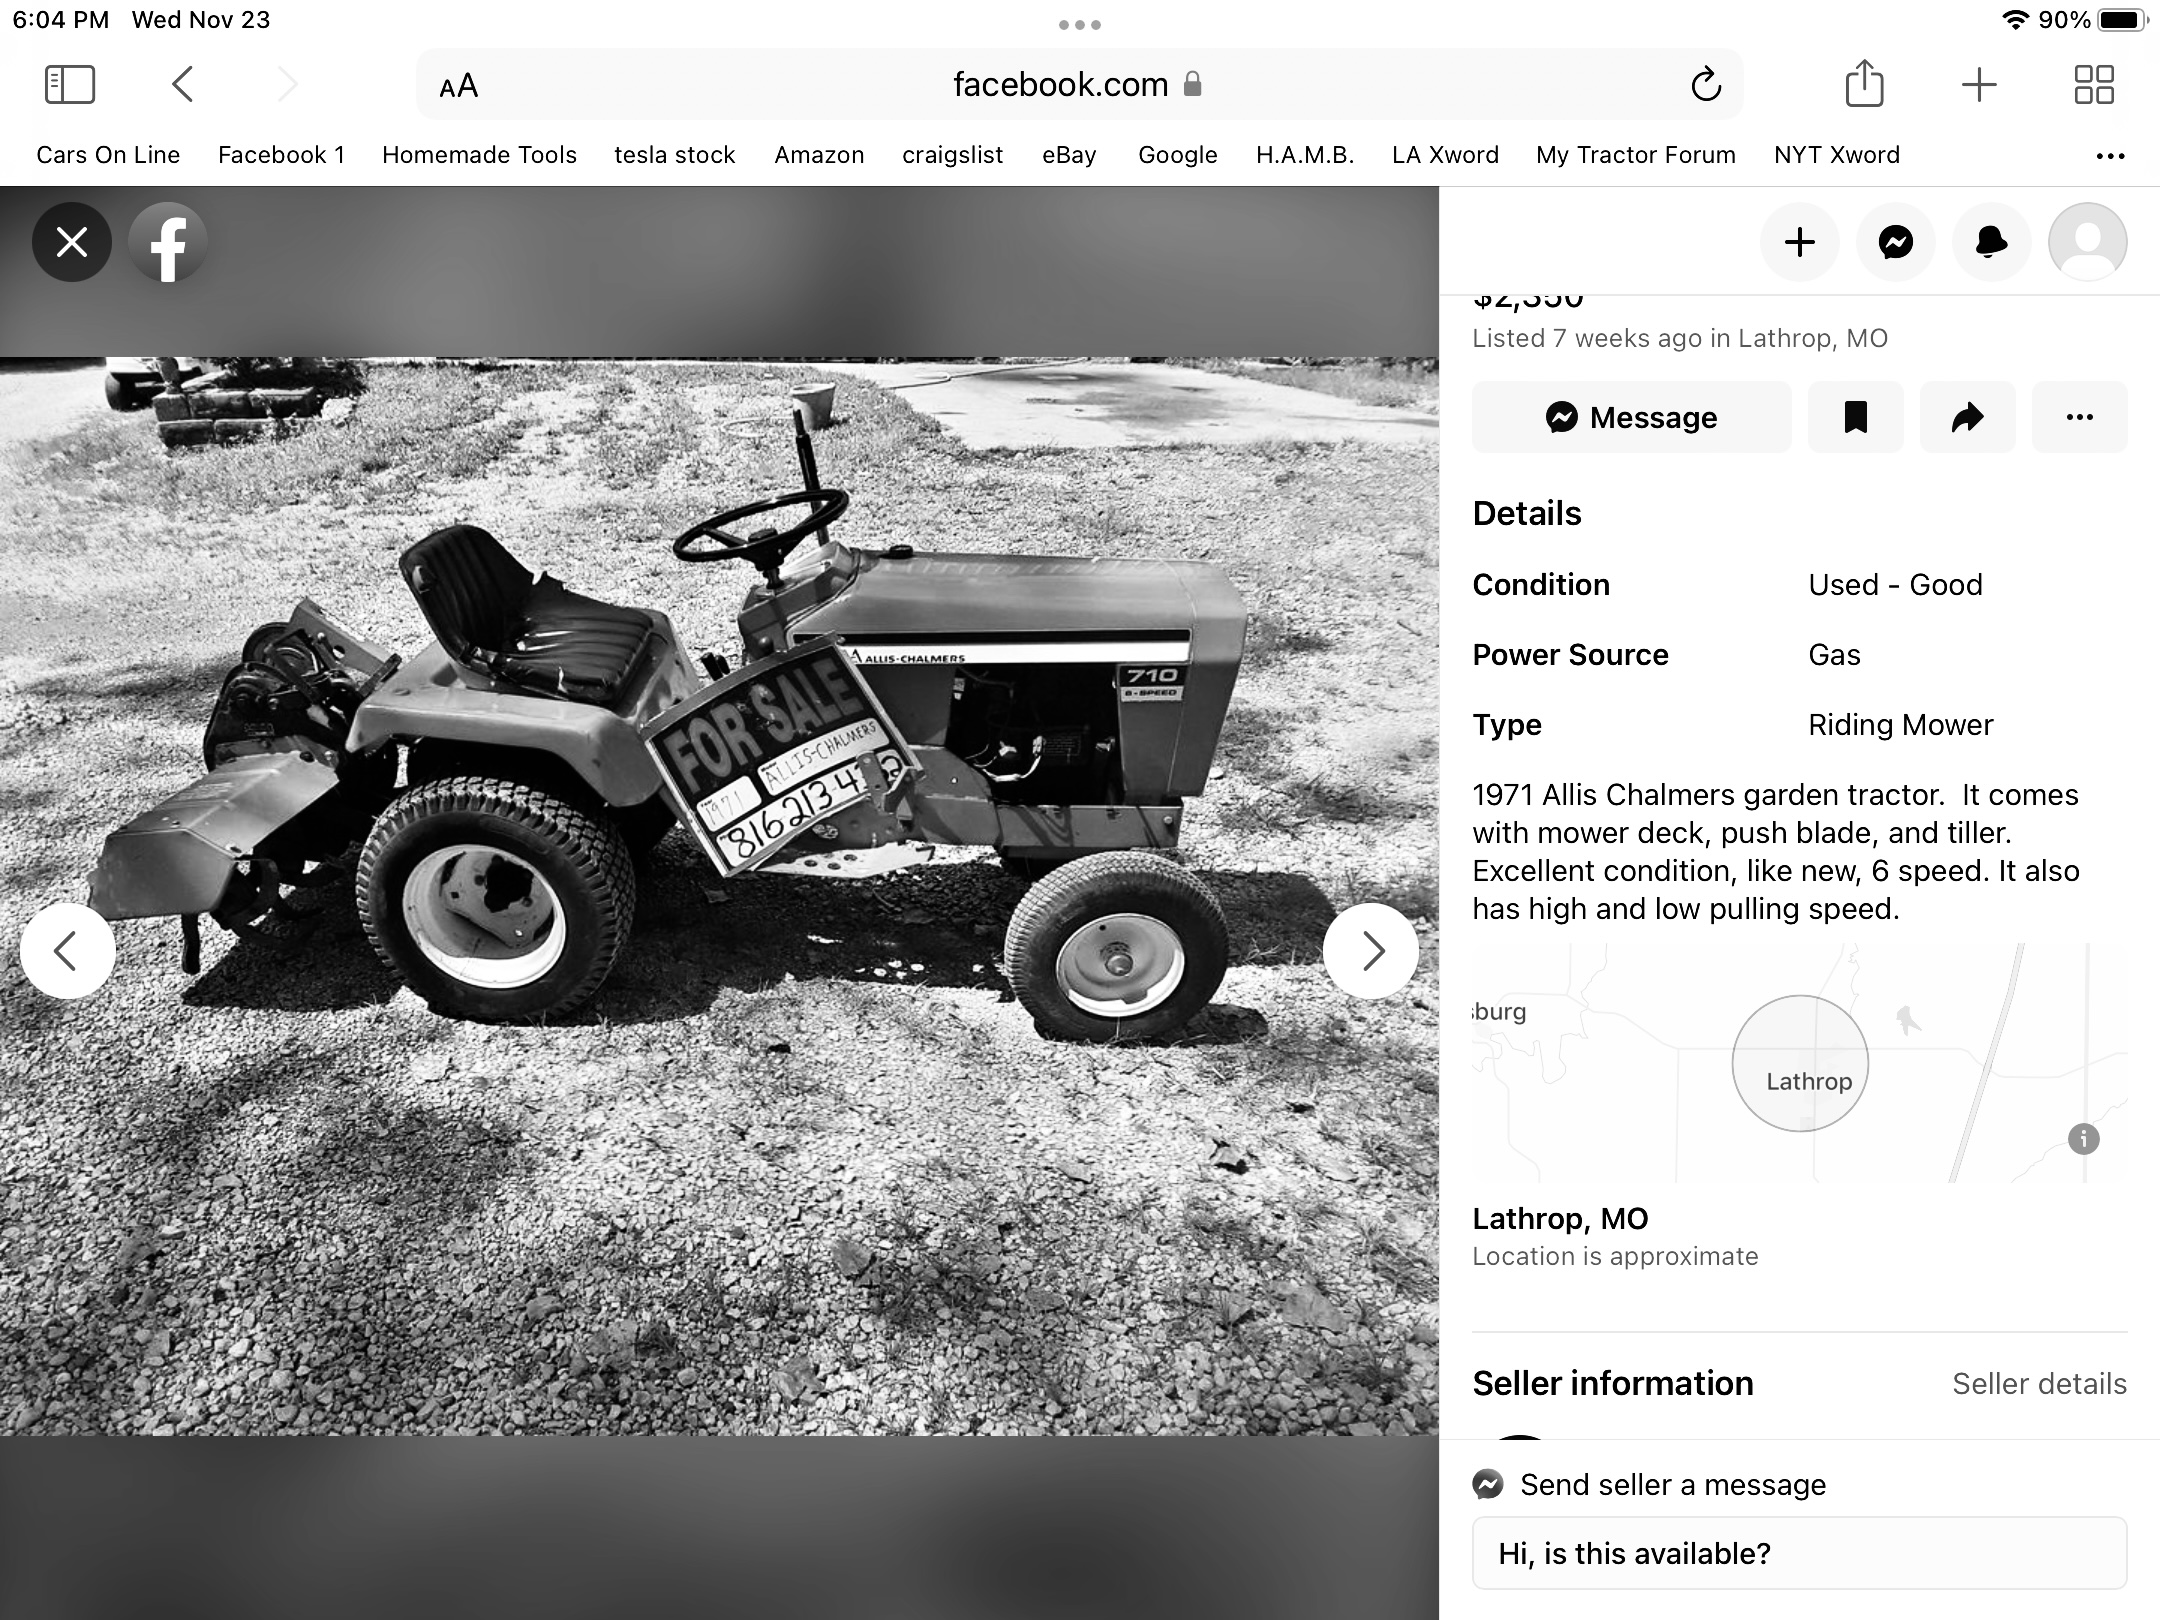
Task: Click the 'Used - Good' condition value
Action: tap(1895, 585)
